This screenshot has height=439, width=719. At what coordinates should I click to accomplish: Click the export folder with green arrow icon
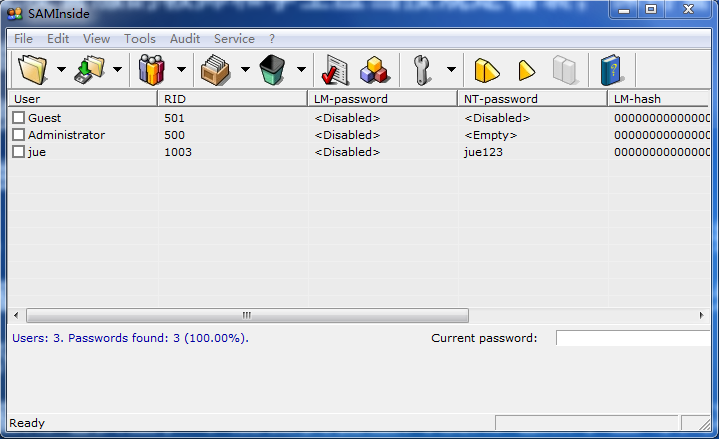89,70
